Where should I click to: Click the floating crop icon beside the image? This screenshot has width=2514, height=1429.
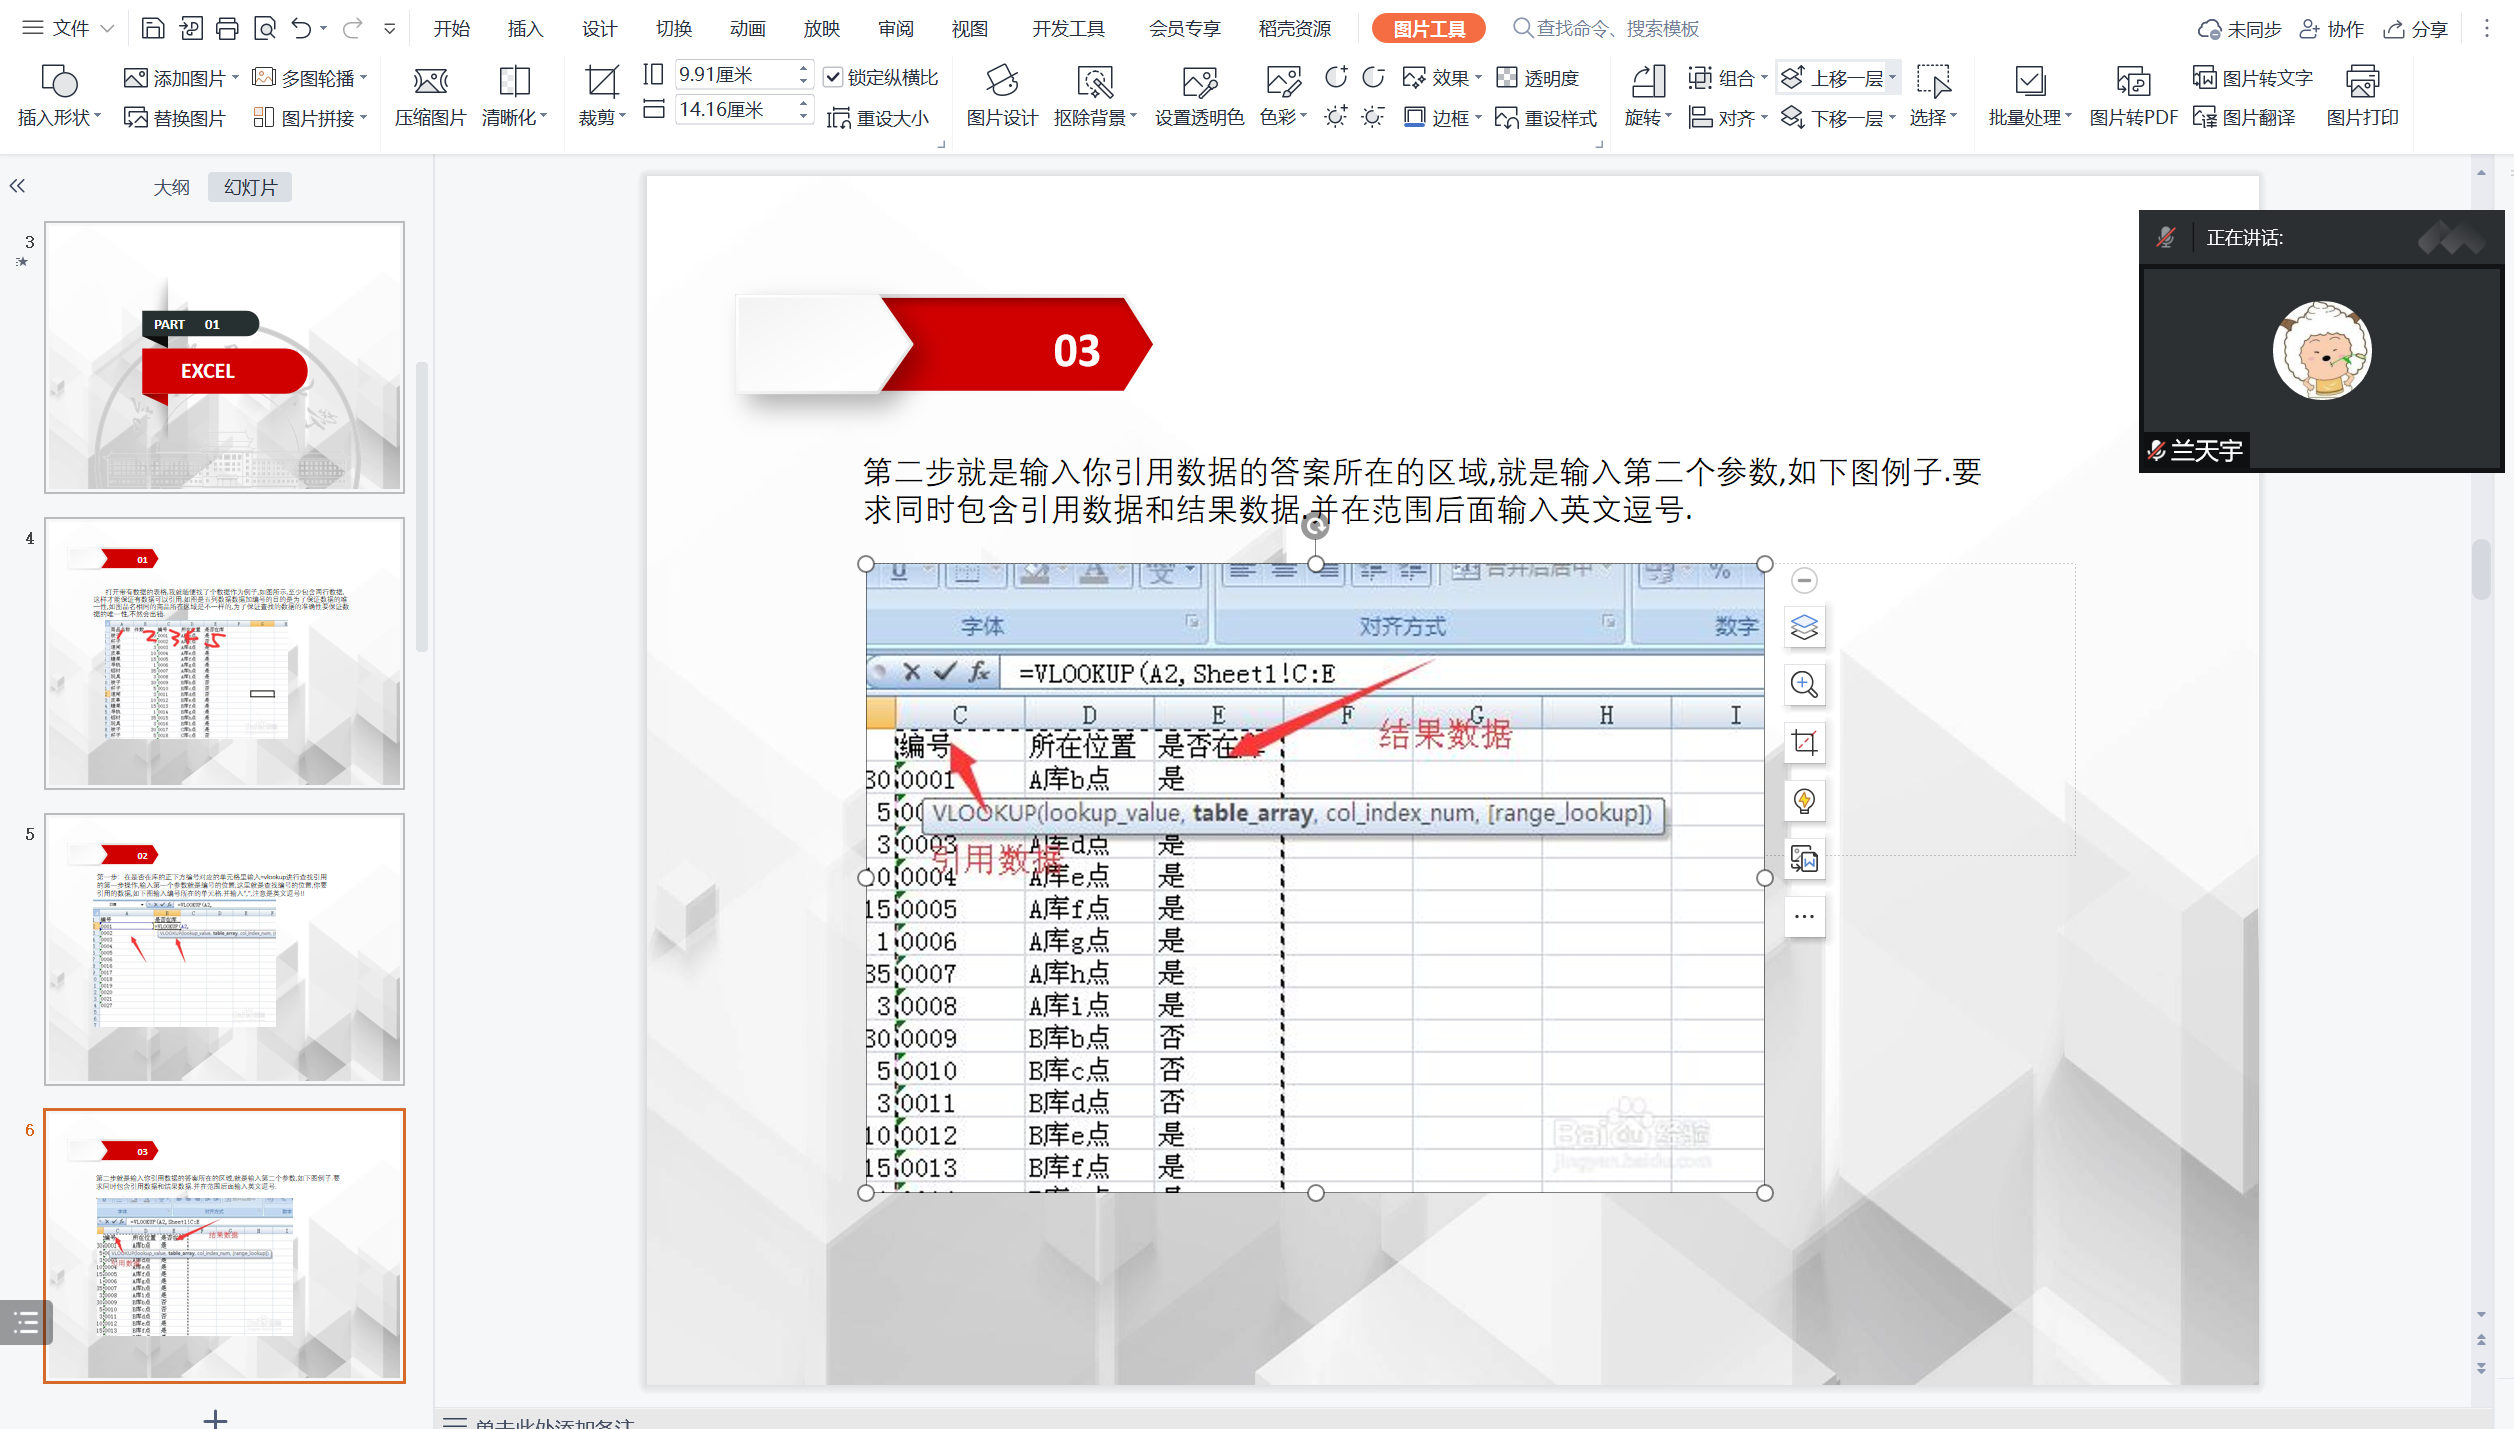1805,743
